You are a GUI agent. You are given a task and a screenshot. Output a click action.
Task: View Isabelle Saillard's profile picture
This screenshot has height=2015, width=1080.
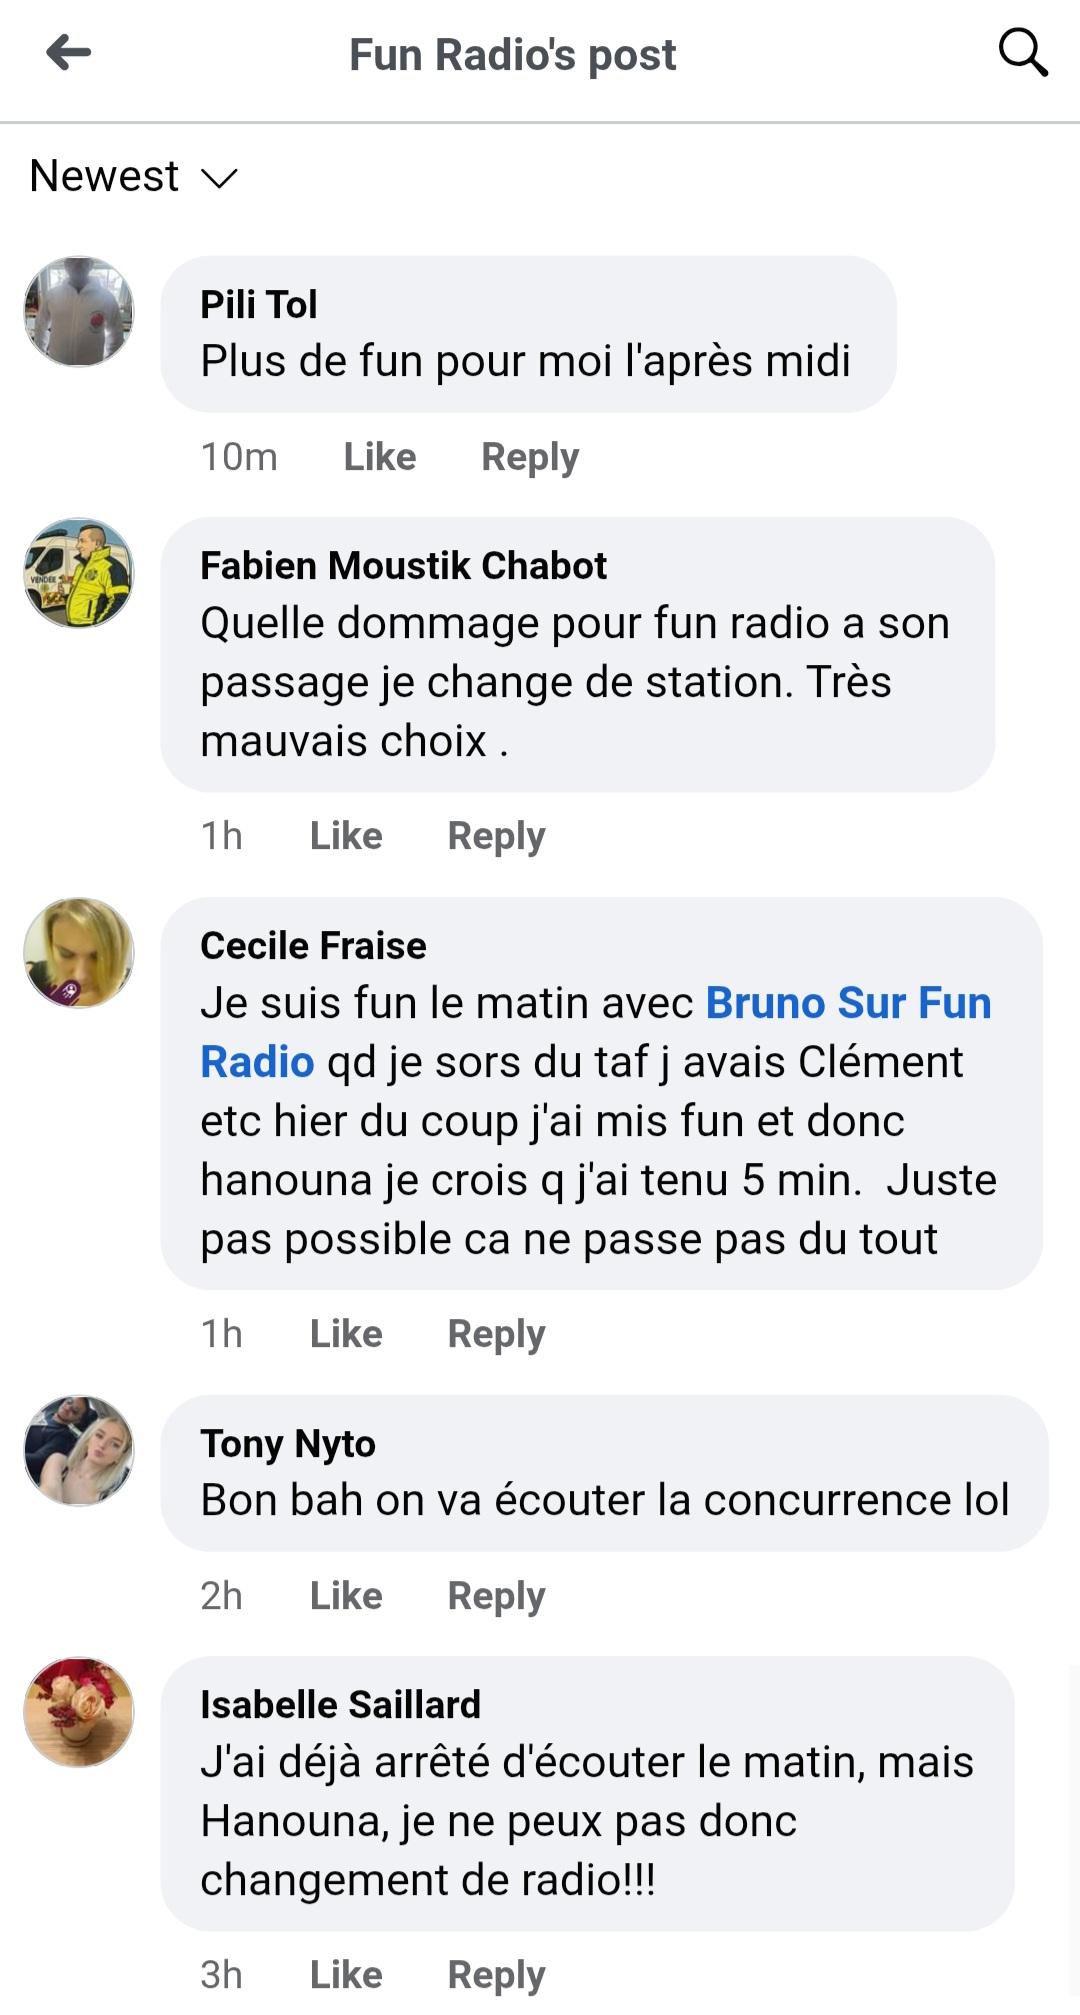click(x=79, y=1712)
